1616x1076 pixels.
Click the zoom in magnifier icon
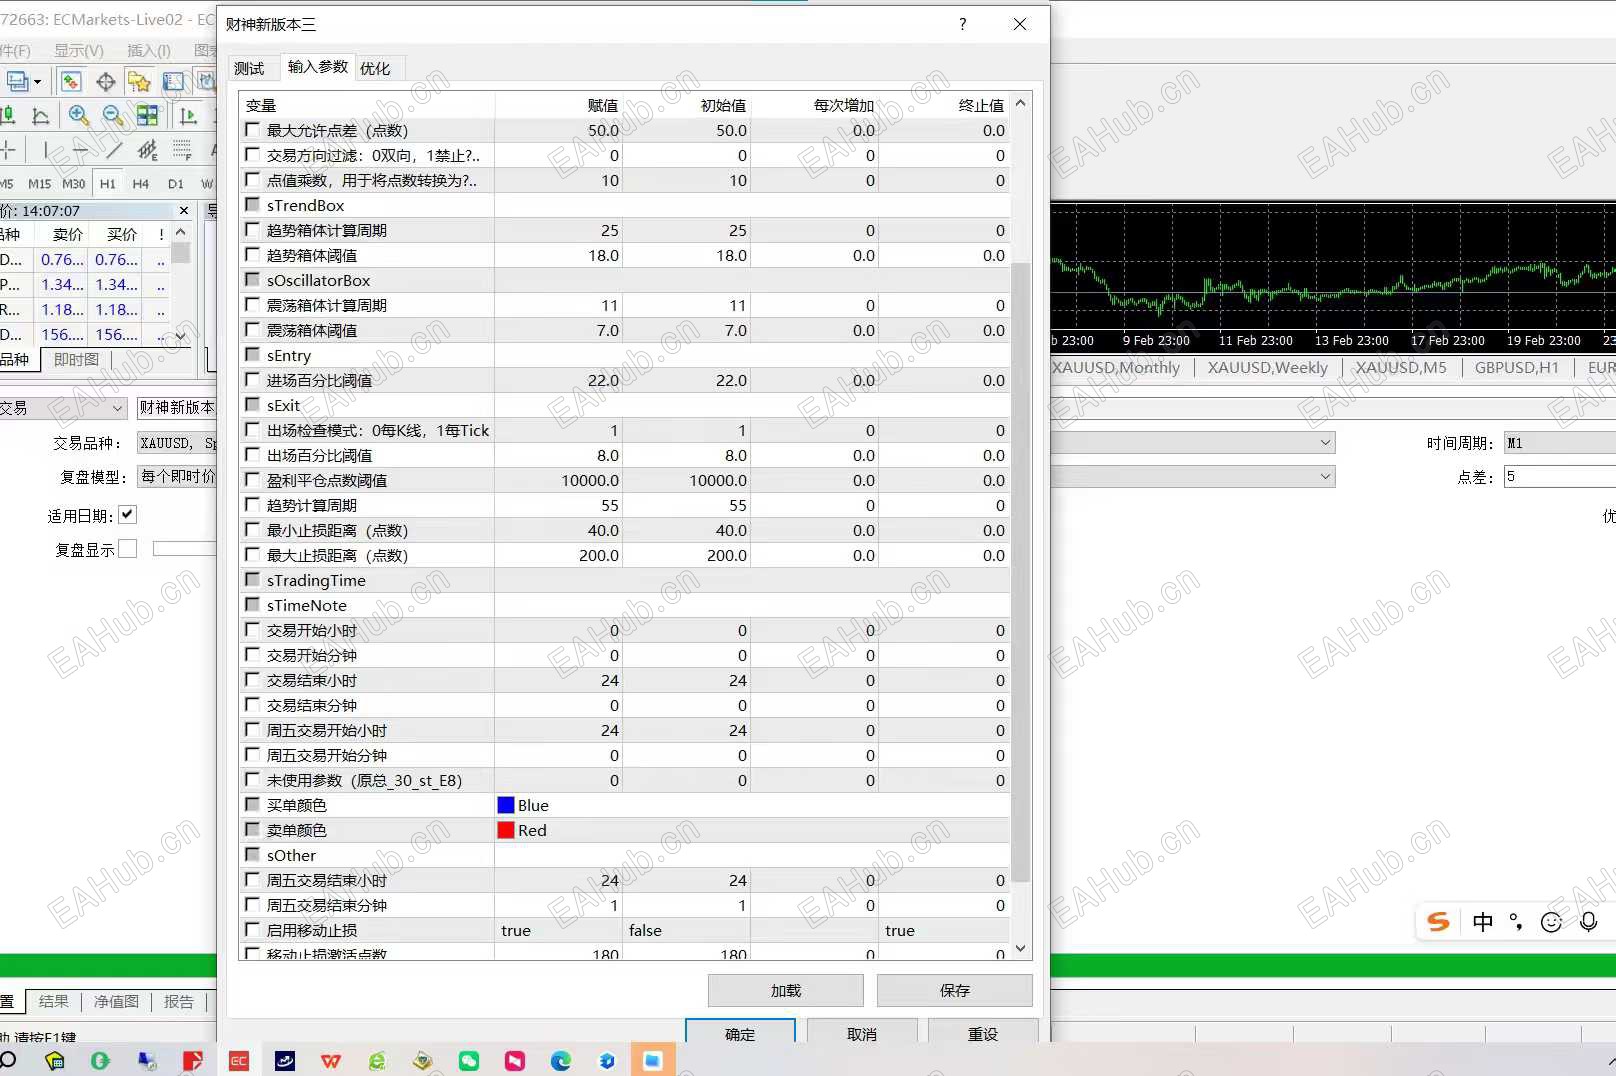79,115
